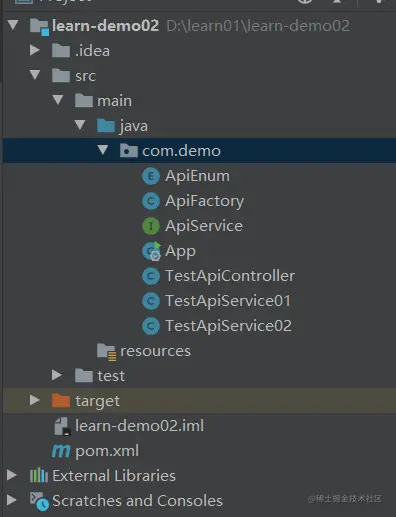Select the java source folder
The width and height of the screenshot is (396, 517).
(133, 126)
